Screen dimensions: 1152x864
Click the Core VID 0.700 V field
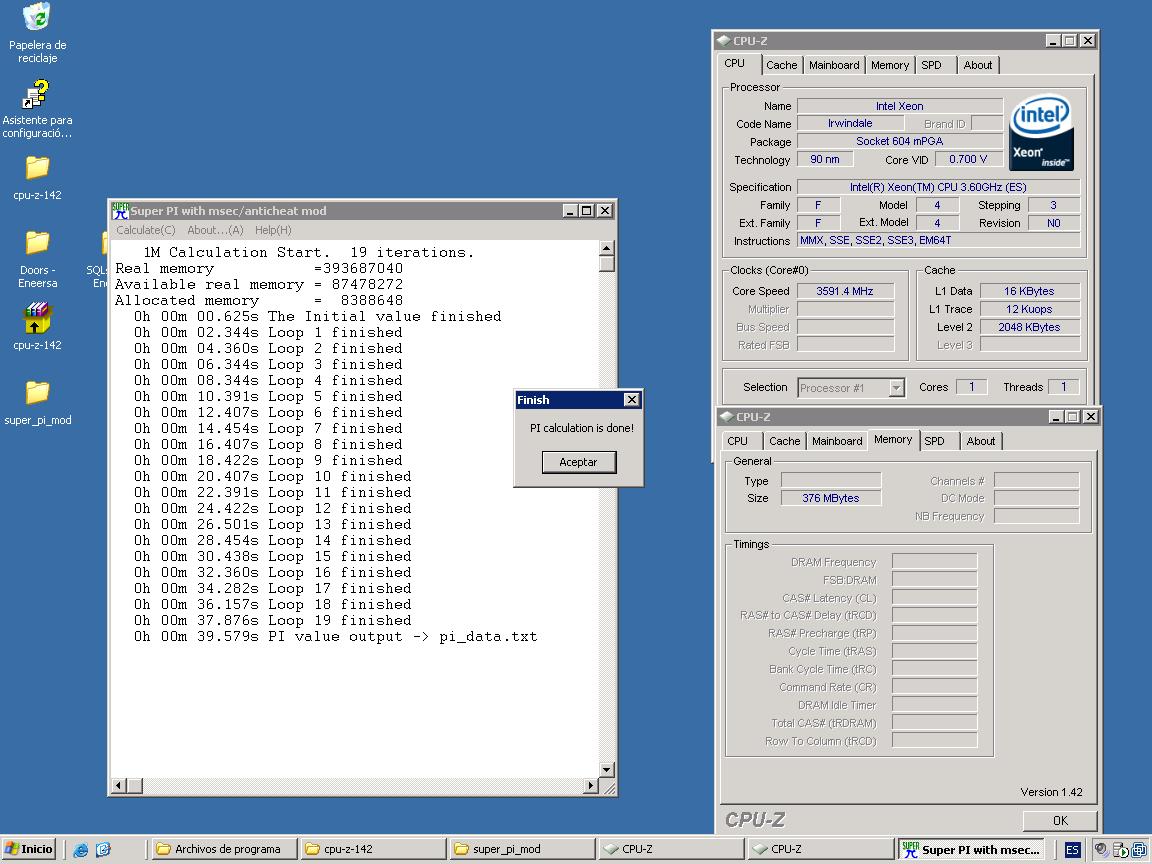coord(968,159)
